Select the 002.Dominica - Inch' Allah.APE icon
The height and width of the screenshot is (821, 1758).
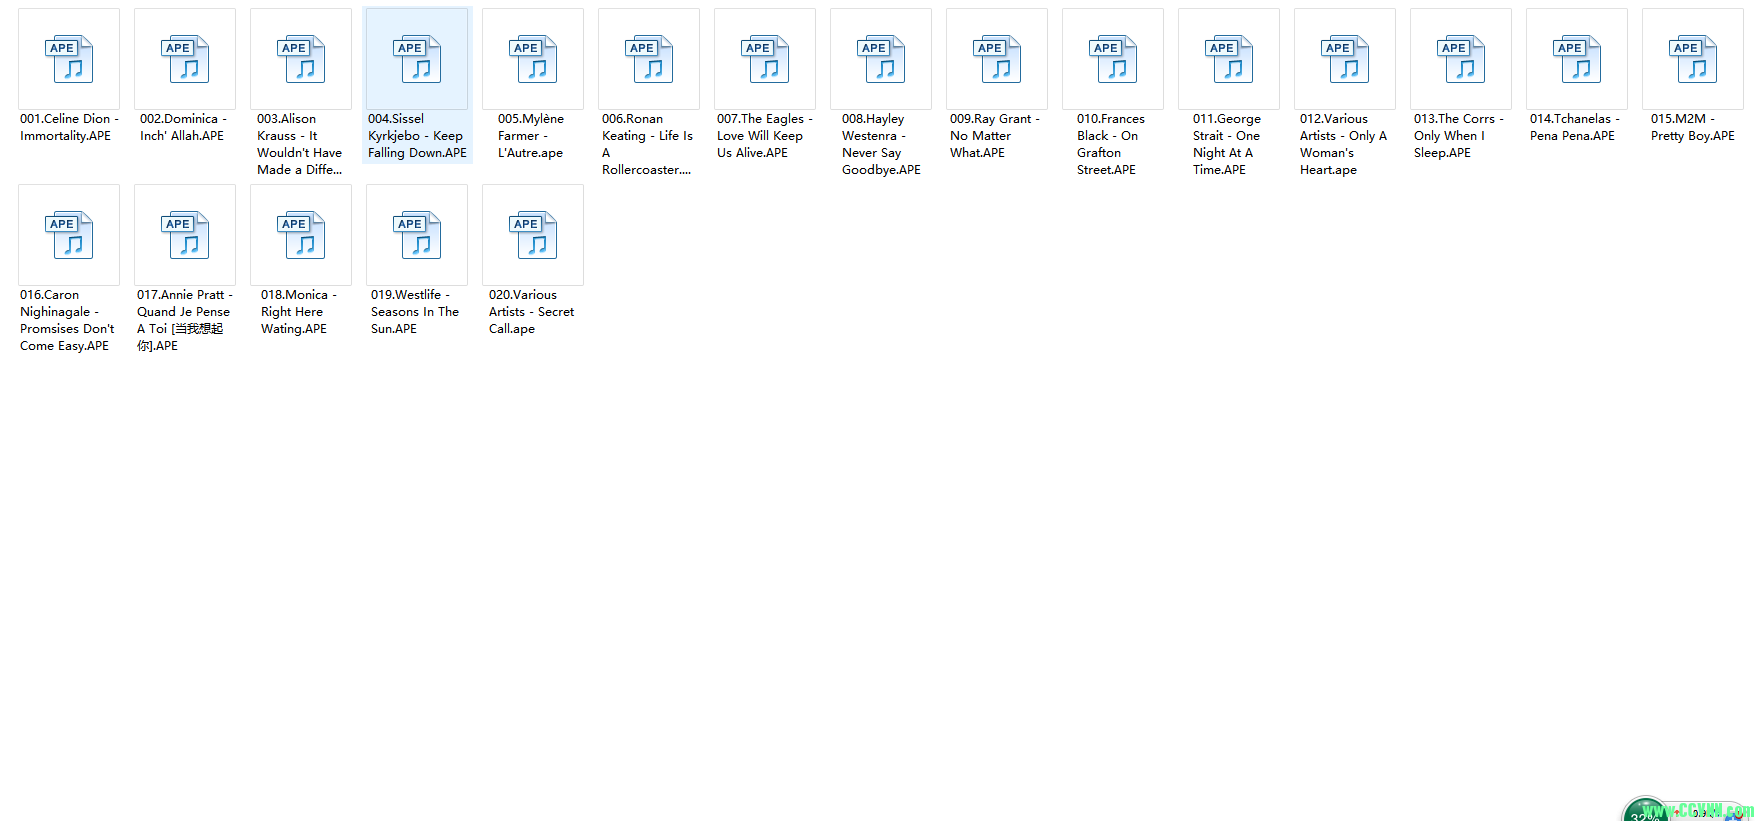(x=185, y=59)
